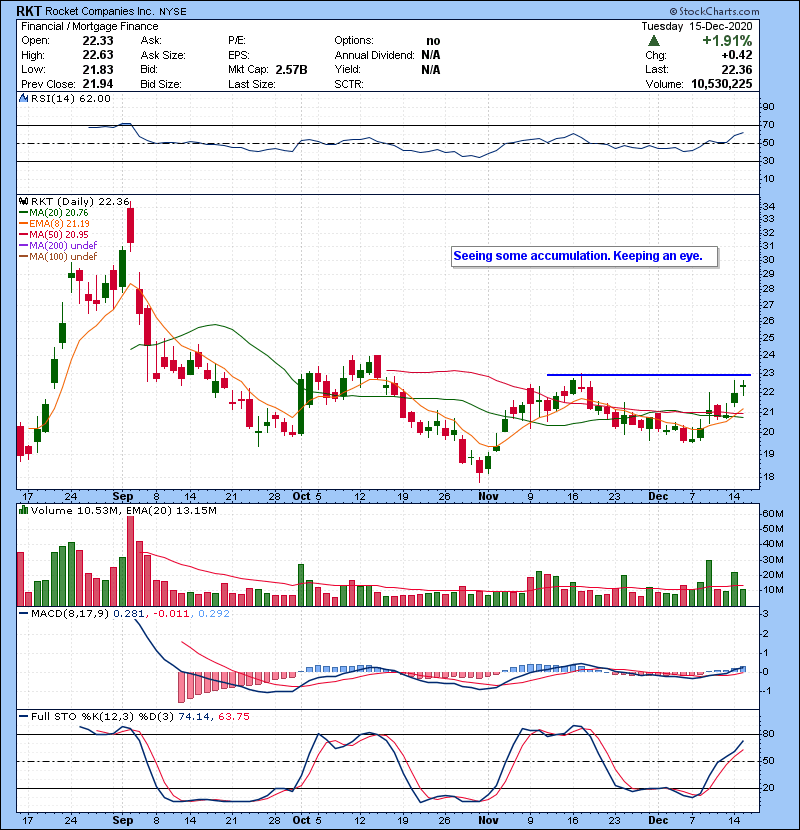
Task: Click the Last Size label
Action: click(x=251, y=84)
